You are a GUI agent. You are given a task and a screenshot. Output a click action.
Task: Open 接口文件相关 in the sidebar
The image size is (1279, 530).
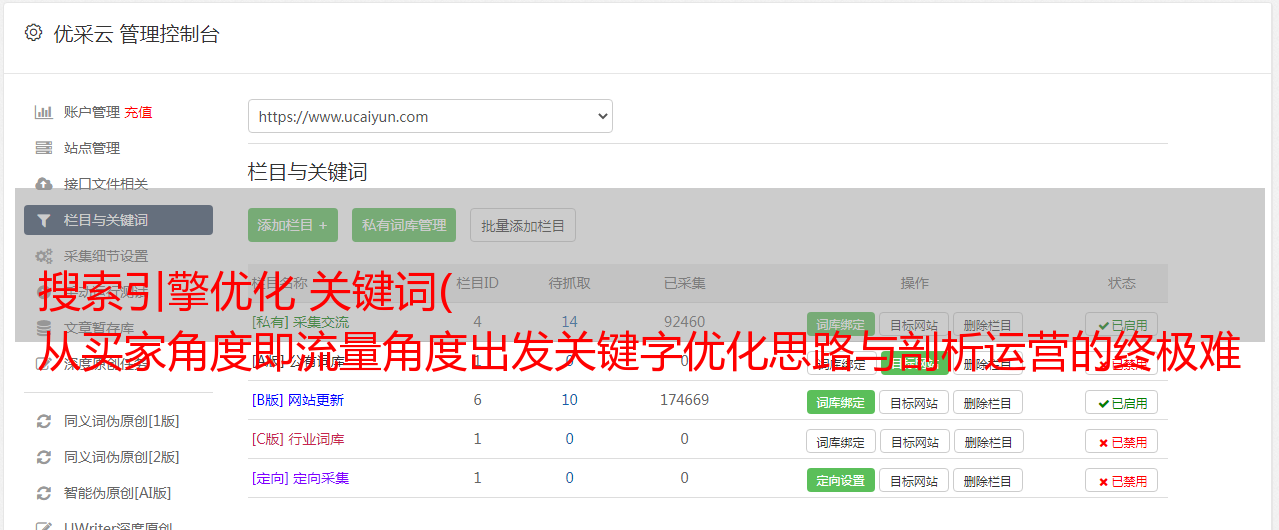coord(106,184)
